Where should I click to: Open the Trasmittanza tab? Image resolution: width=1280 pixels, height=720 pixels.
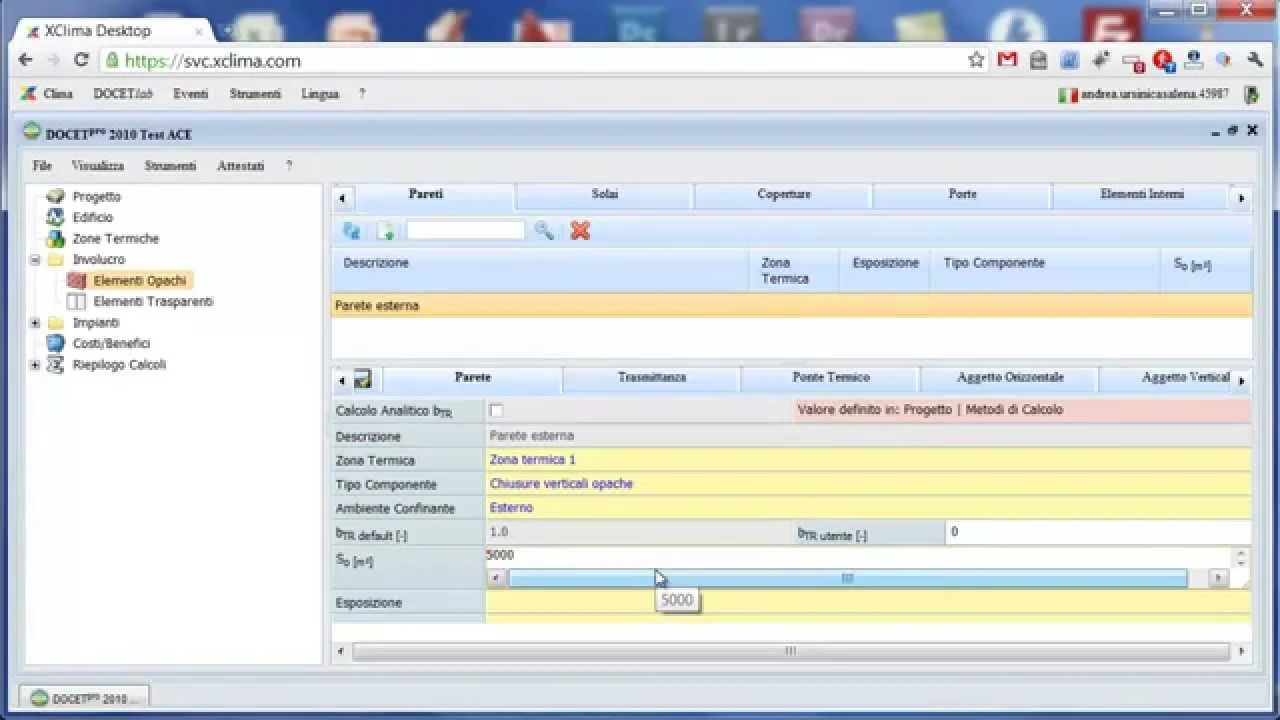coord(651,378)
